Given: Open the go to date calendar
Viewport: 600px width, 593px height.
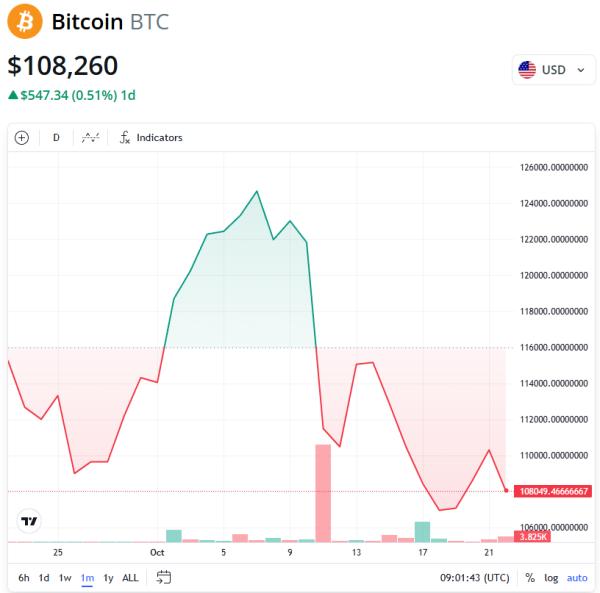Looking at the screenshot, I should (164, 577).
